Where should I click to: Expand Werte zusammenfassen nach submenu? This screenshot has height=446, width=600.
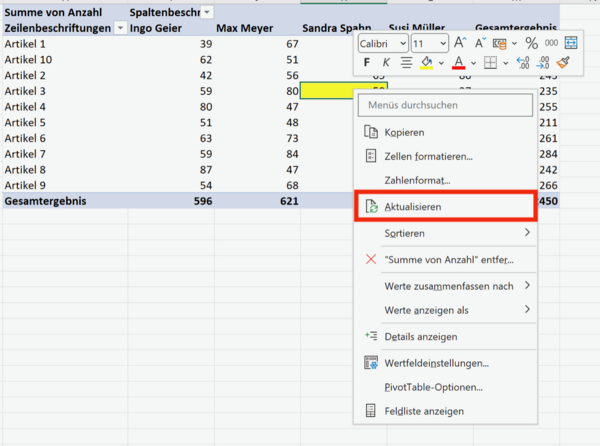(x=445, y=286)
